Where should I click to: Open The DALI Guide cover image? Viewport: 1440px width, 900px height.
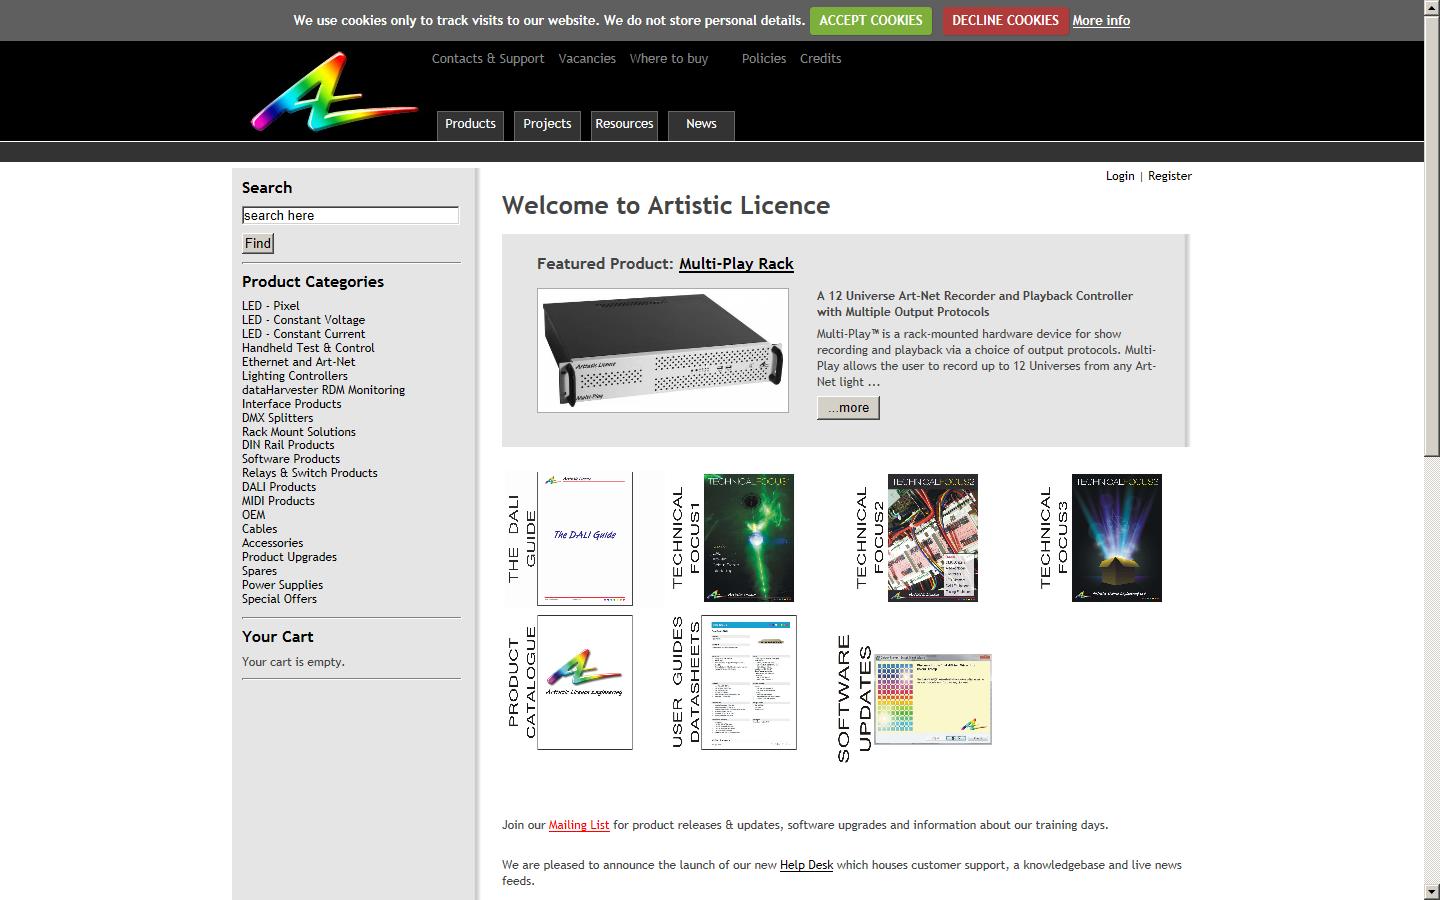(x=584, y=539)
